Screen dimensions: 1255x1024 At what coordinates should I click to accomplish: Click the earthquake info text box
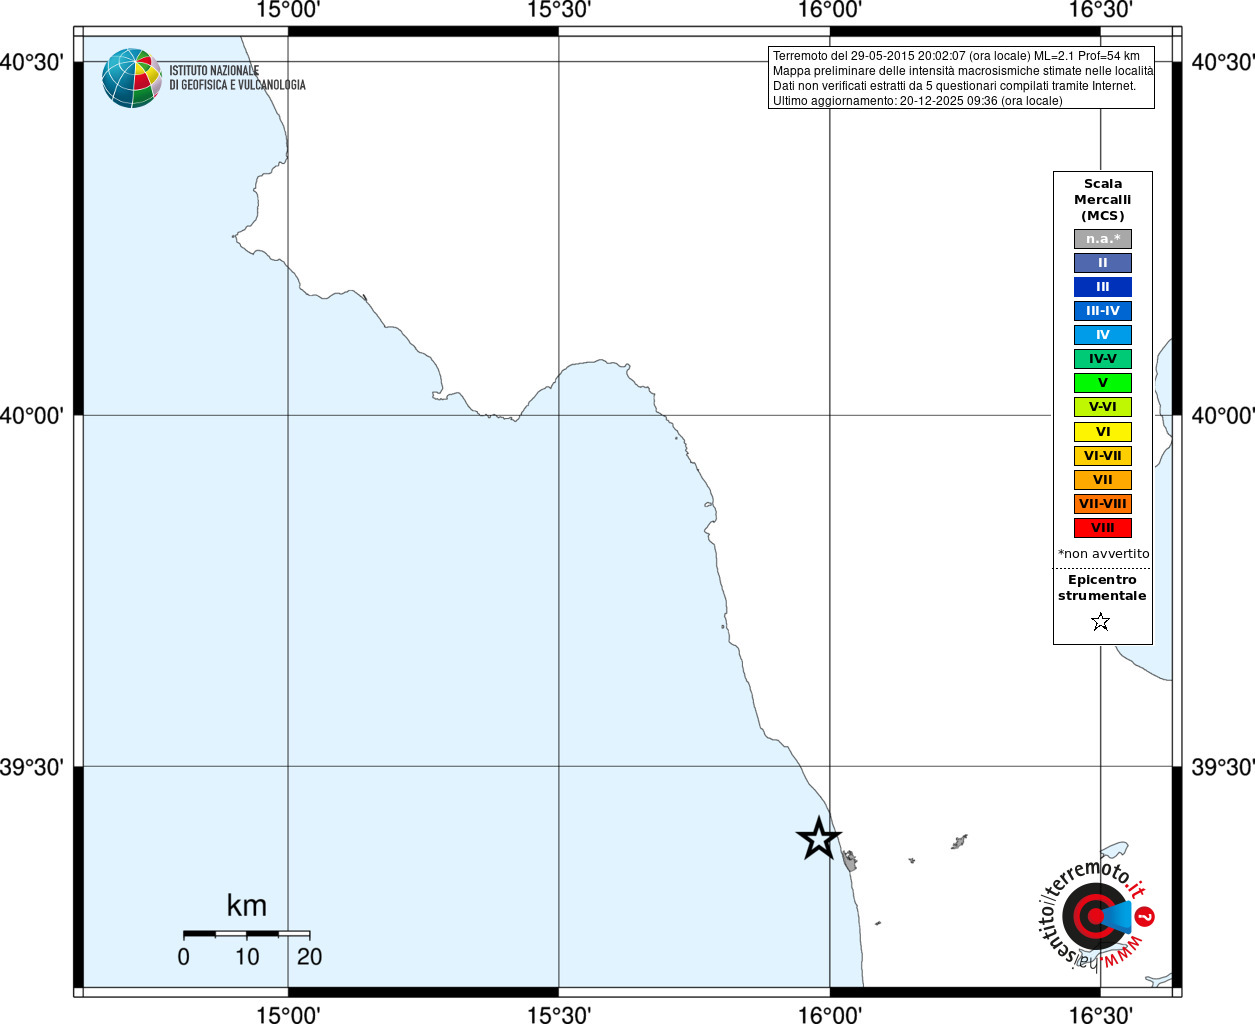(961, 78)
